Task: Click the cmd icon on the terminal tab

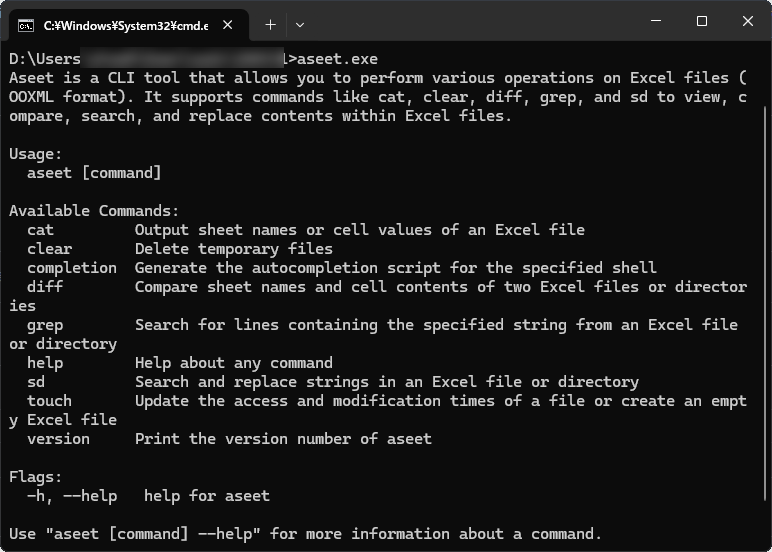Action: [26, 23]
